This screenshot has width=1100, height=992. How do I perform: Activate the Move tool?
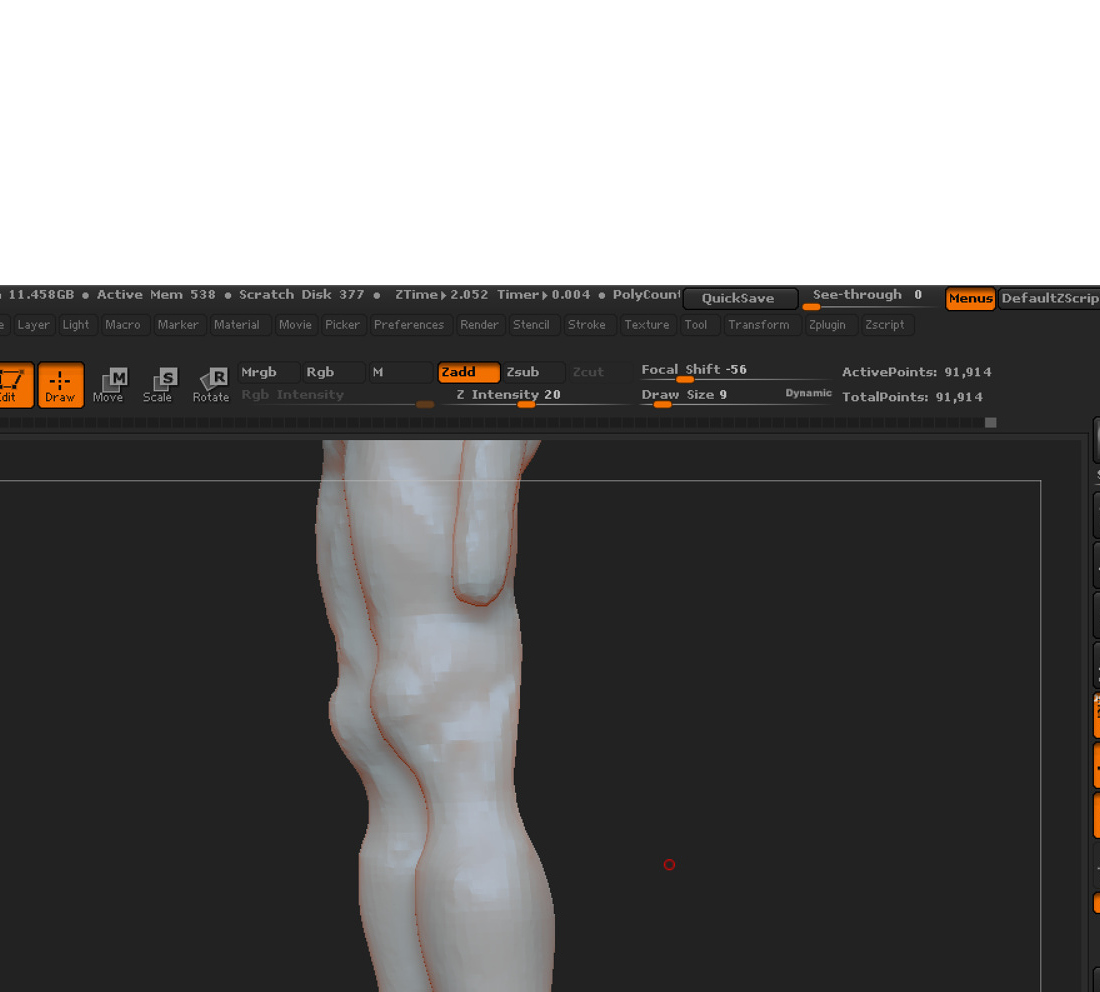point(109,384)
